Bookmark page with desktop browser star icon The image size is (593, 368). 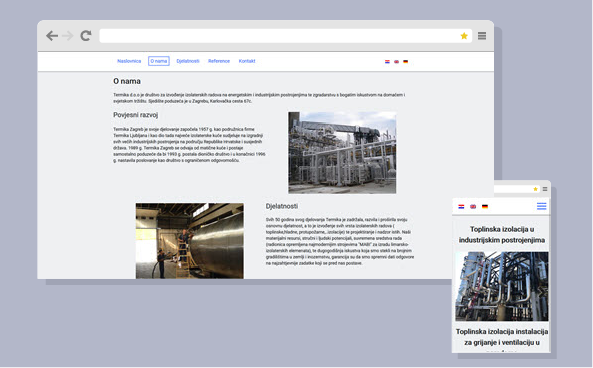click(x=464, y=36)
